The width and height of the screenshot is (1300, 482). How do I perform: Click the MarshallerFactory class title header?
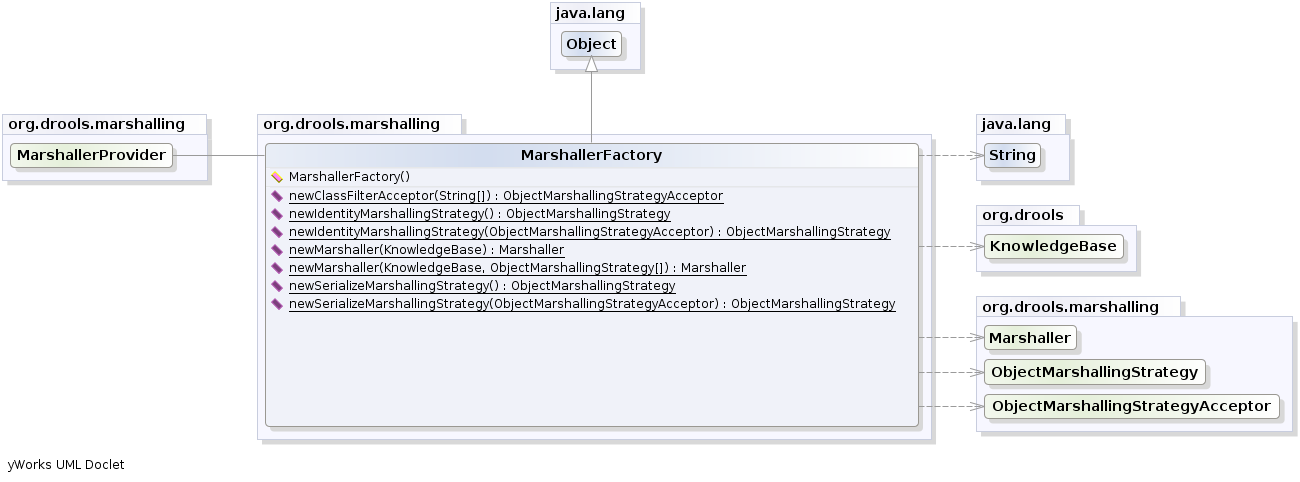pyautogui.click(x=591, y=156)
